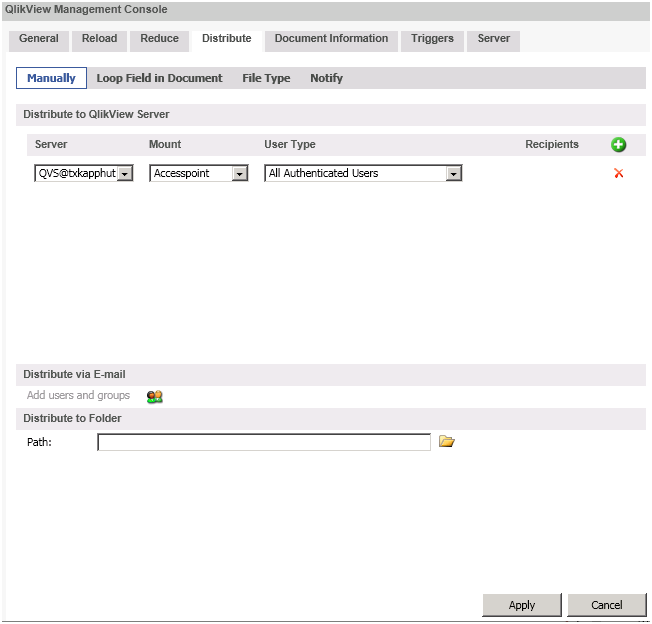Click the Distribute to QlikView Server heading
652x624 pixels.
pos(96,114)
